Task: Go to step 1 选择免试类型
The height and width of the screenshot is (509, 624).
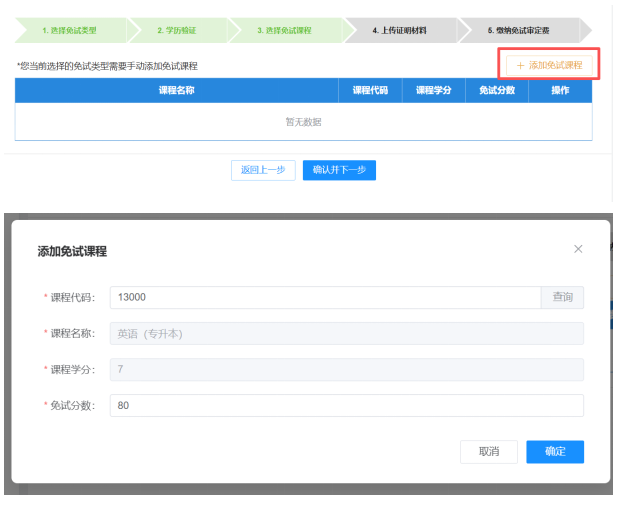Action: [x=69, y=31]
